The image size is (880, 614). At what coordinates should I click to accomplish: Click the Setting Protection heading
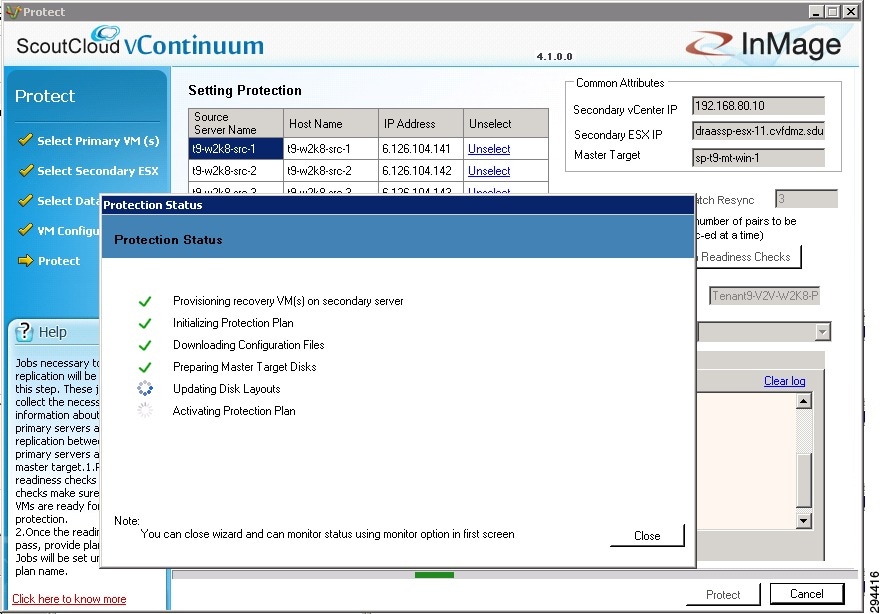245,90
